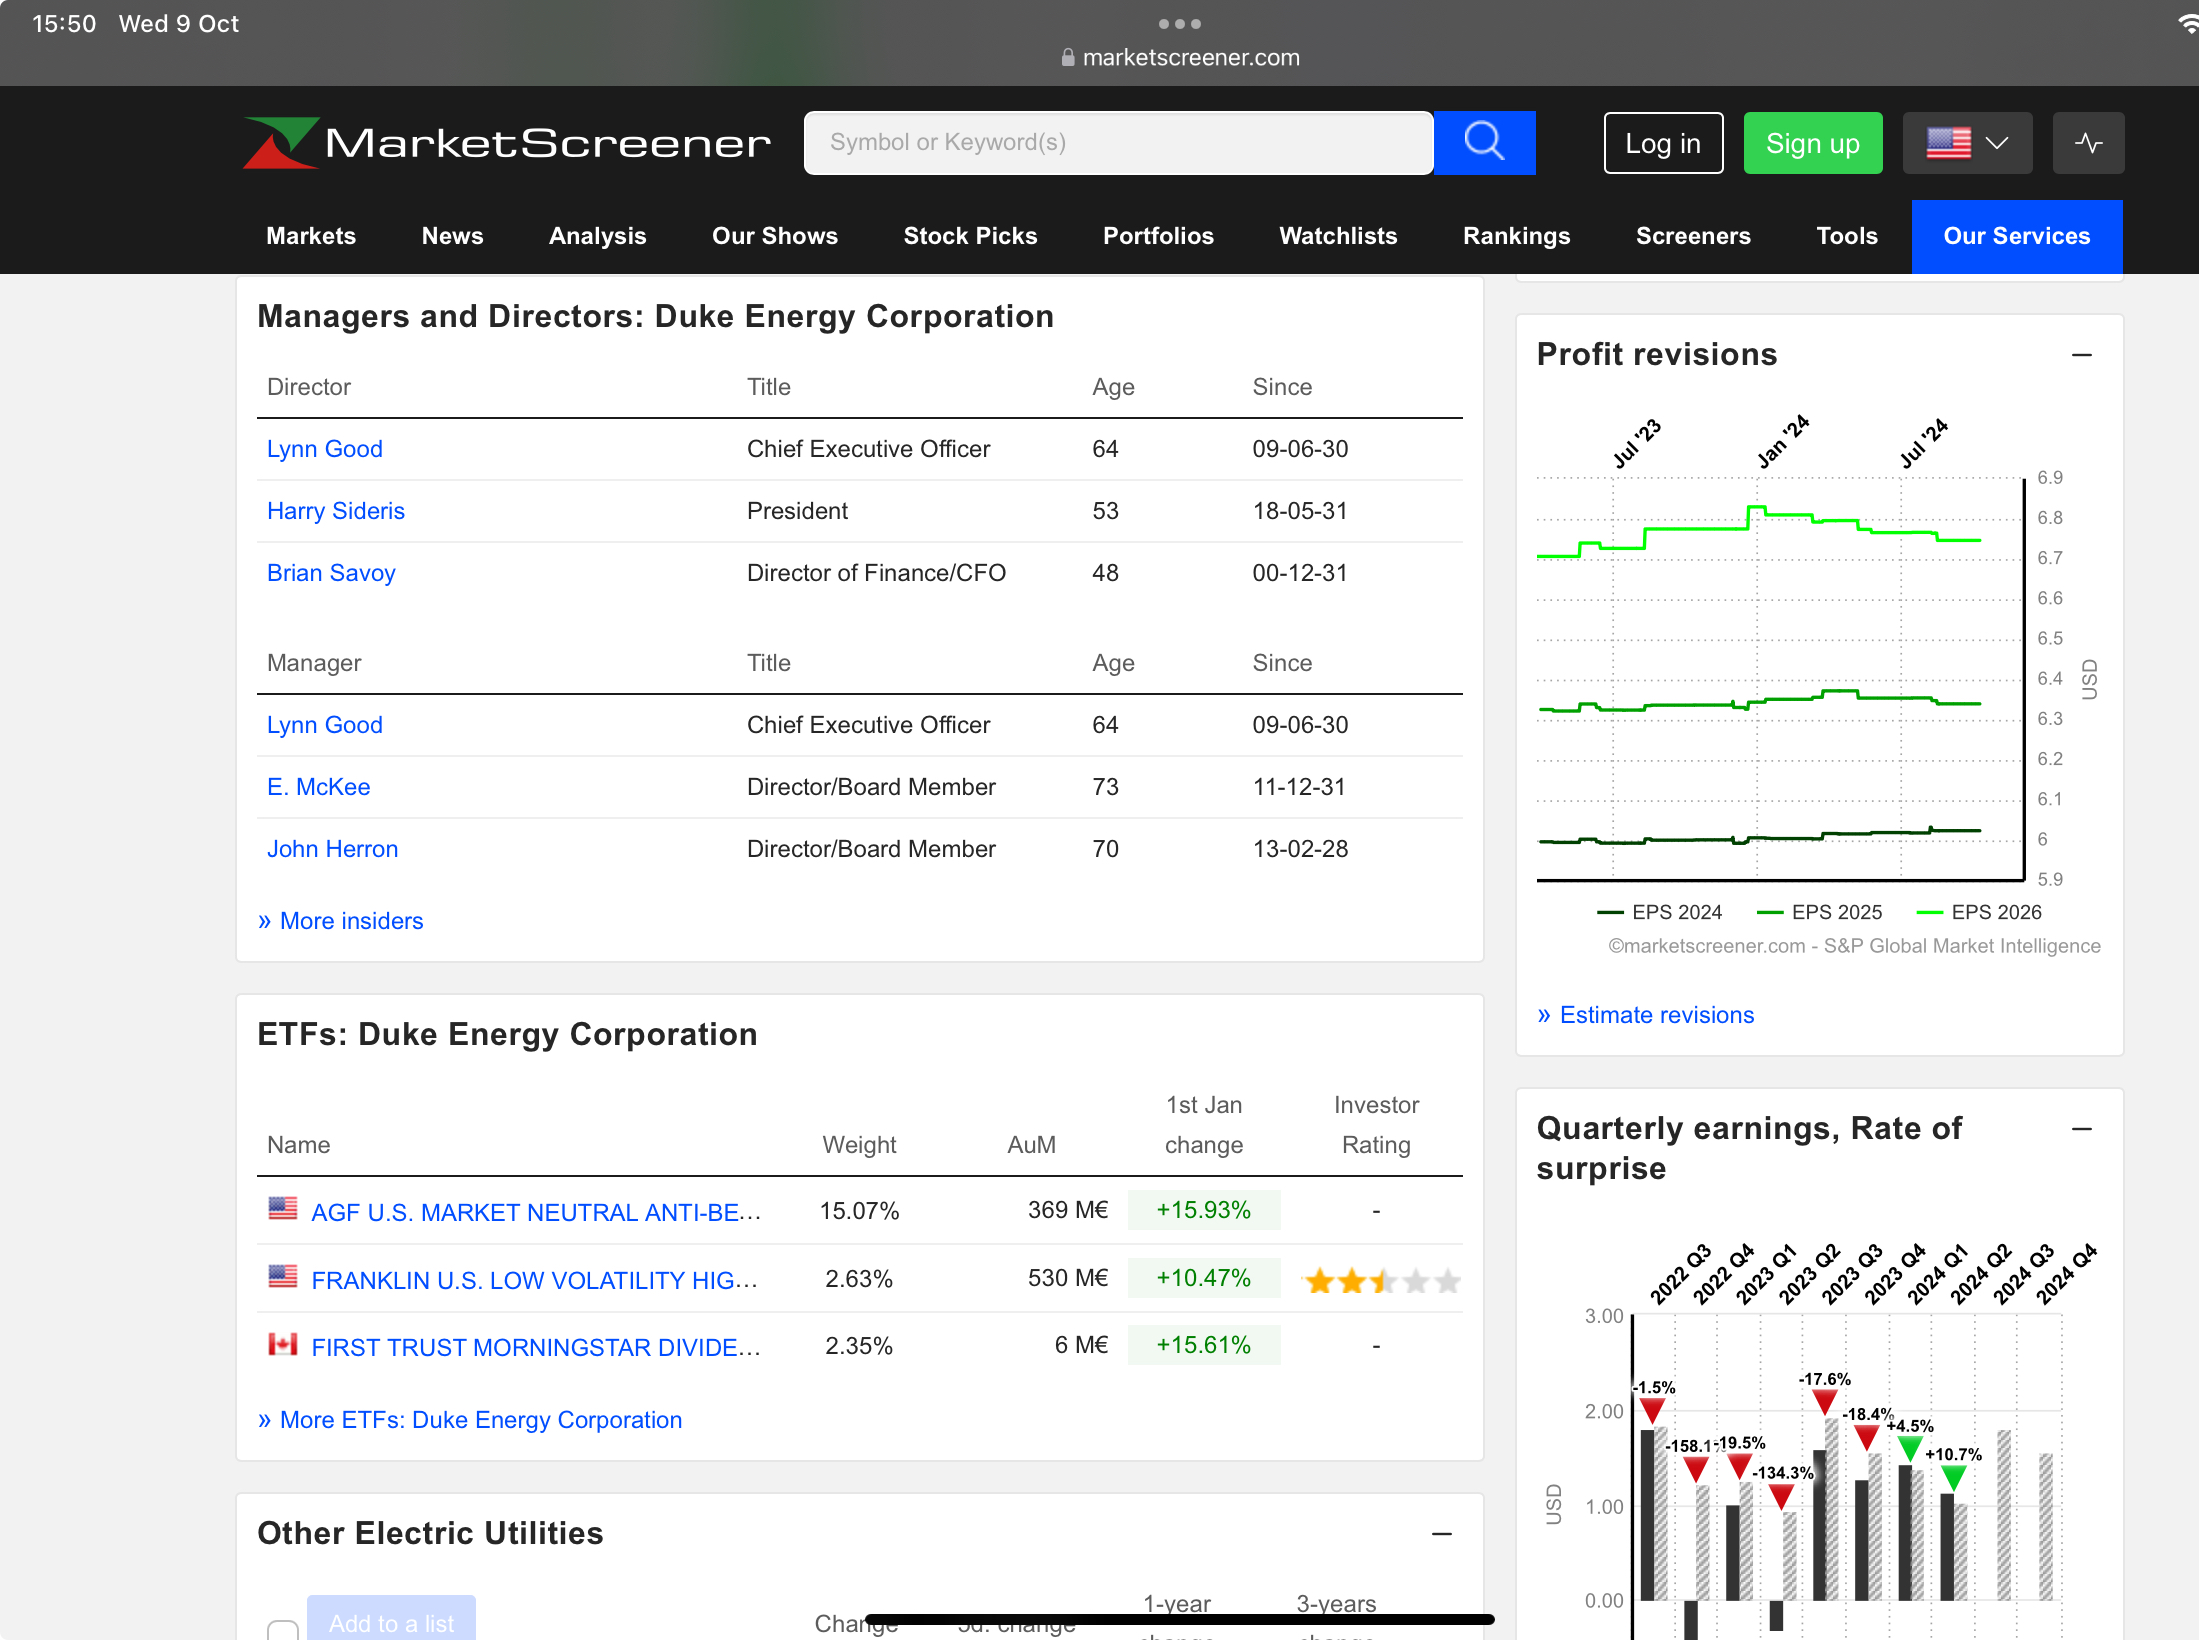Click the 09-06-30 date in Director table

tap(1300, 449)
